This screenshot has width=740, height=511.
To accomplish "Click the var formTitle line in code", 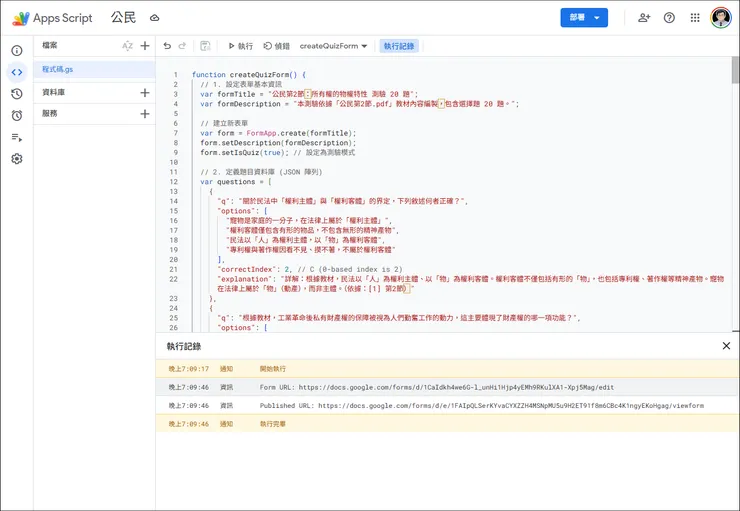I will (309, 94).
